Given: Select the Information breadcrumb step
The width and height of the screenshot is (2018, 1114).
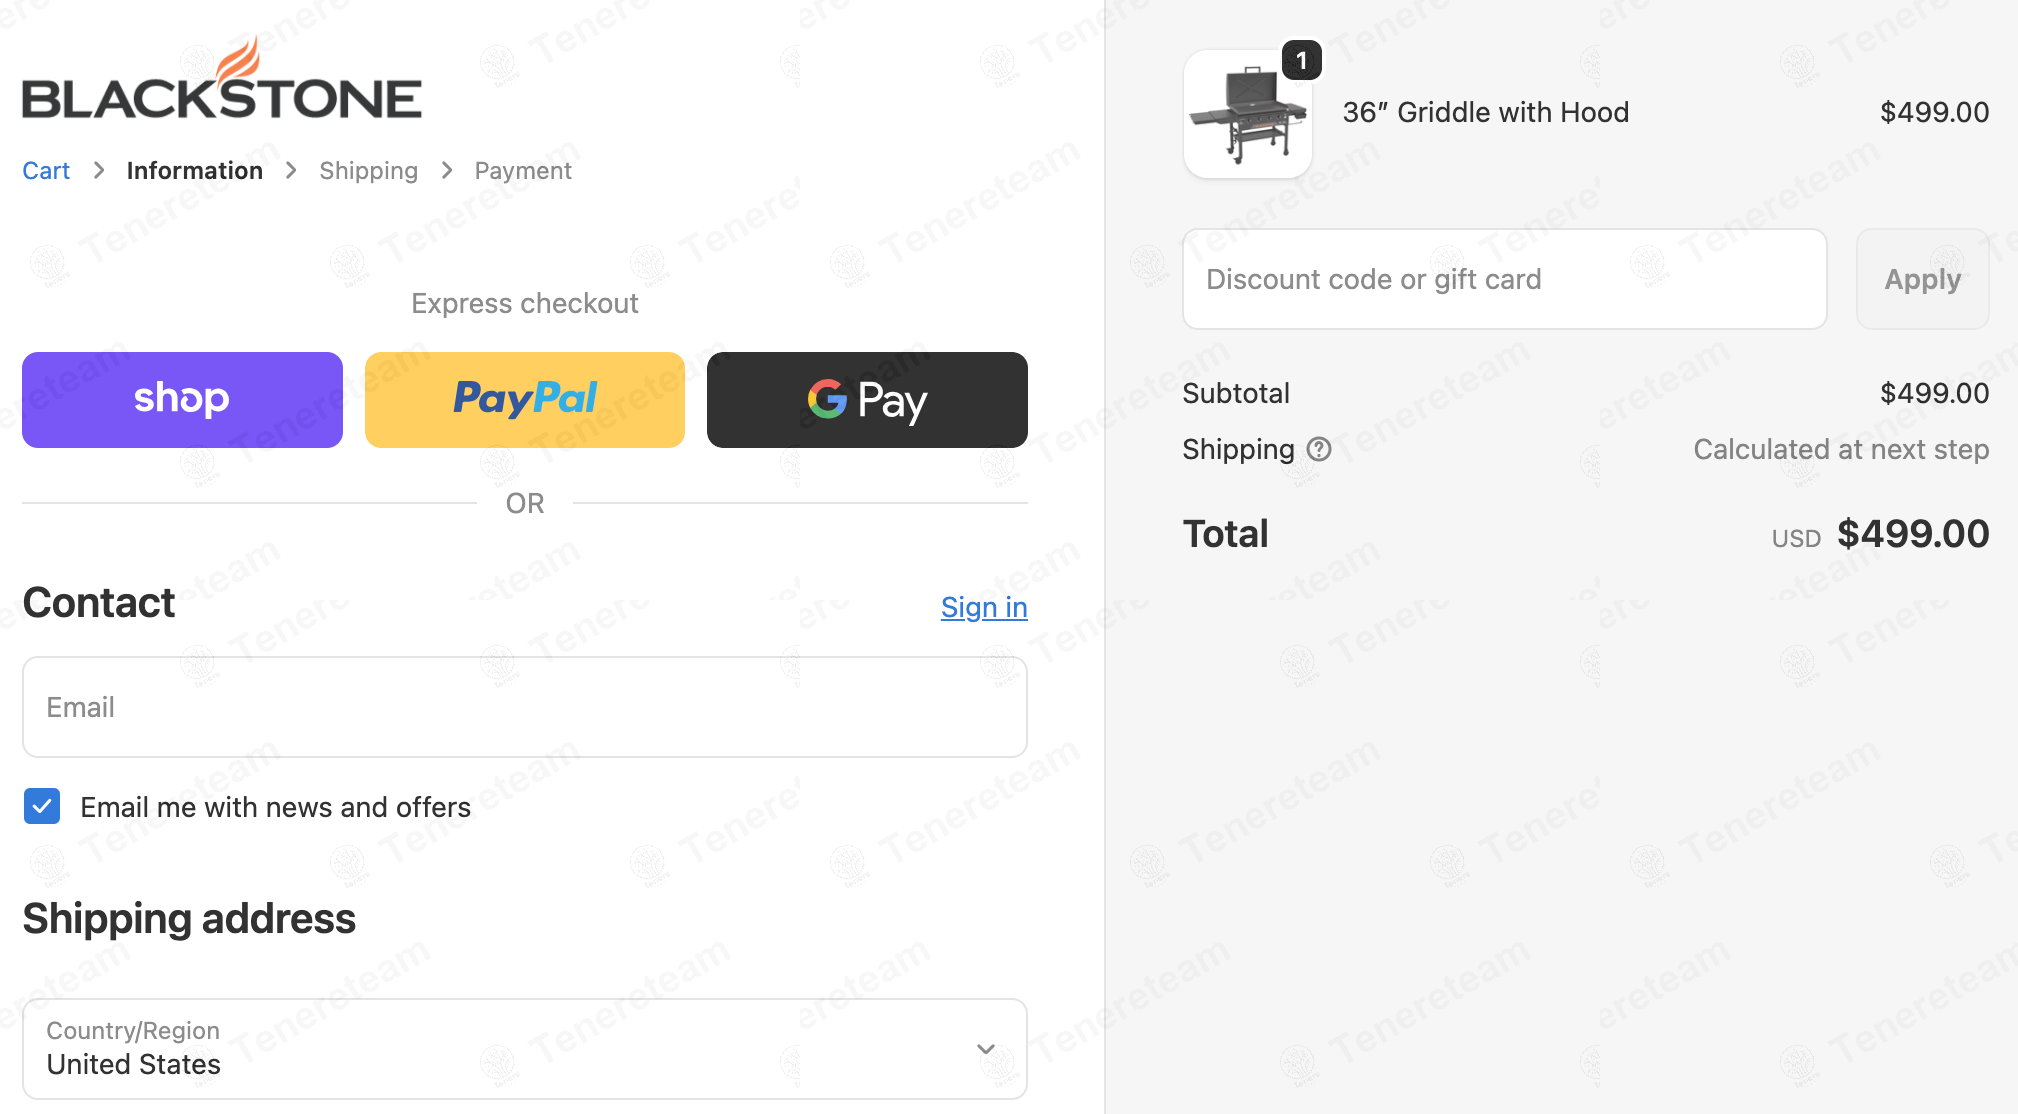Looking at the screenshot, I should pos(195,171).
